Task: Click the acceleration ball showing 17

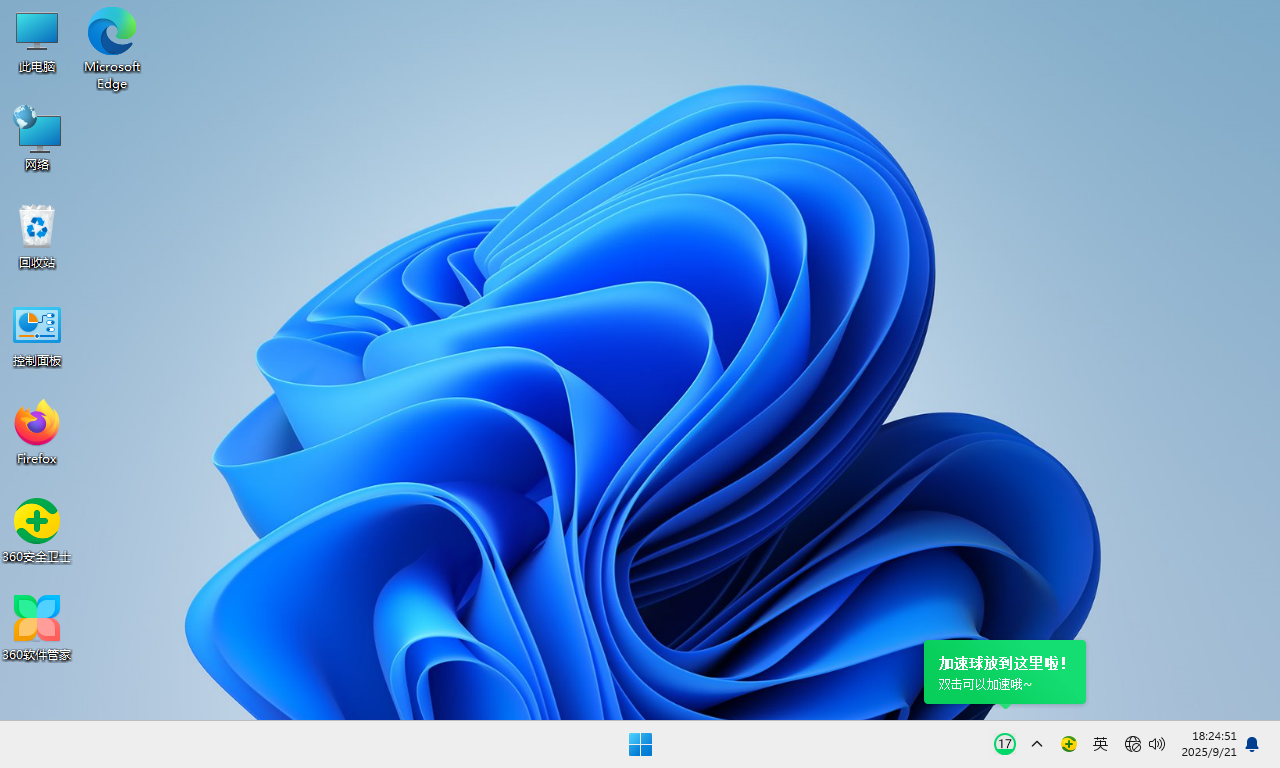Action: coord(1004,744)
